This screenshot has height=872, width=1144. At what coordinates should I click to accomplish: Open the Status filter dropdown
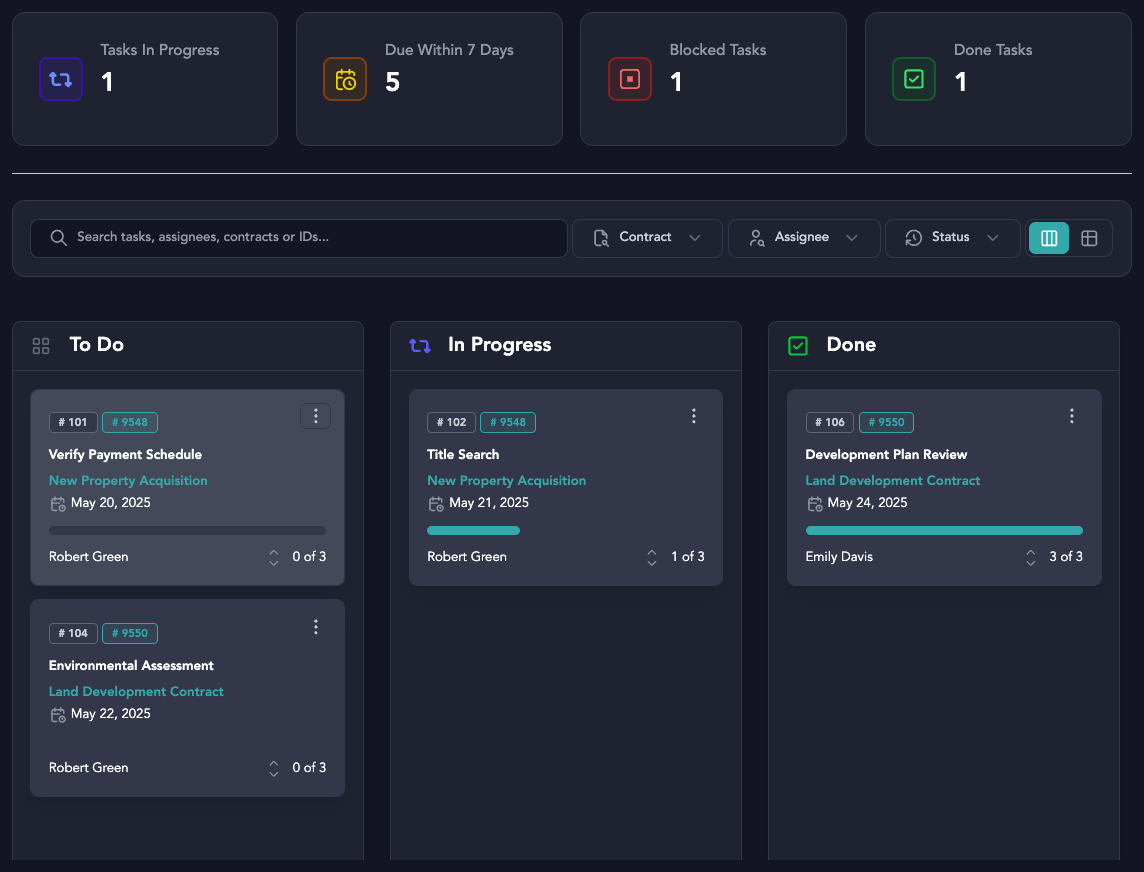[952, 238]
